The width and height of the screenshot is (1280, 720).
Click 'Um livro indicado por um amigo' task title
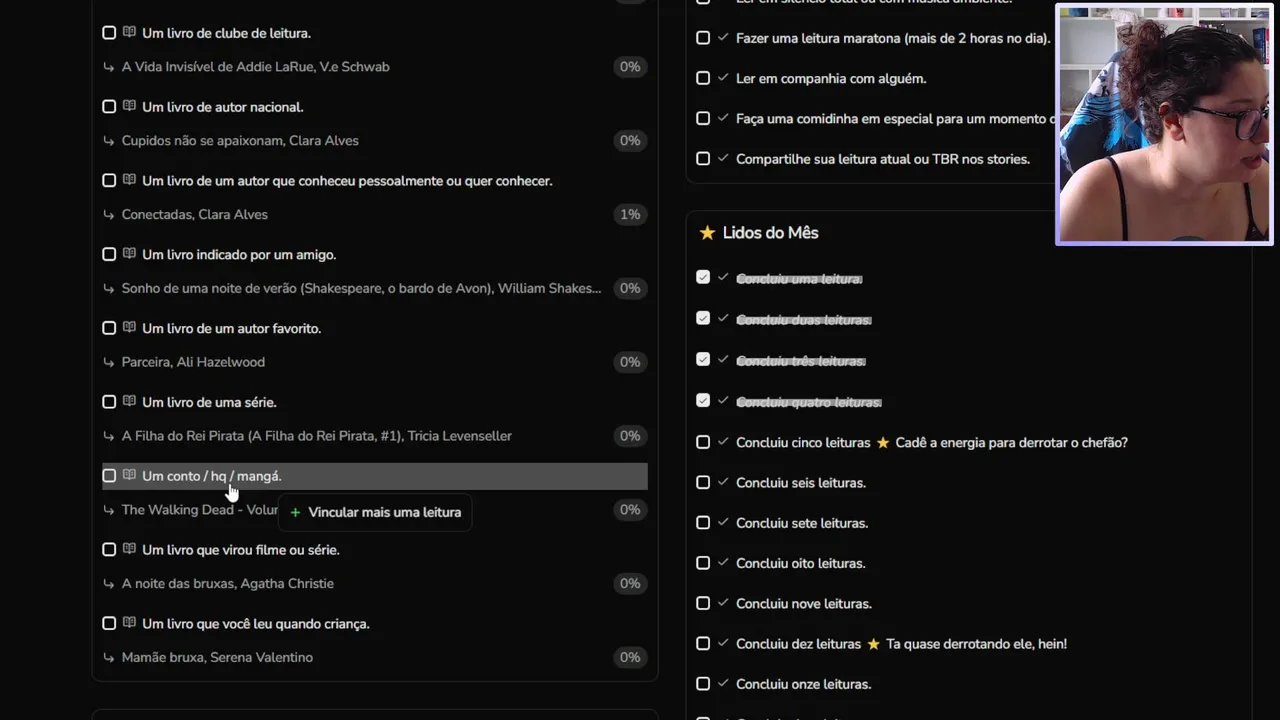tap(238, 255)
